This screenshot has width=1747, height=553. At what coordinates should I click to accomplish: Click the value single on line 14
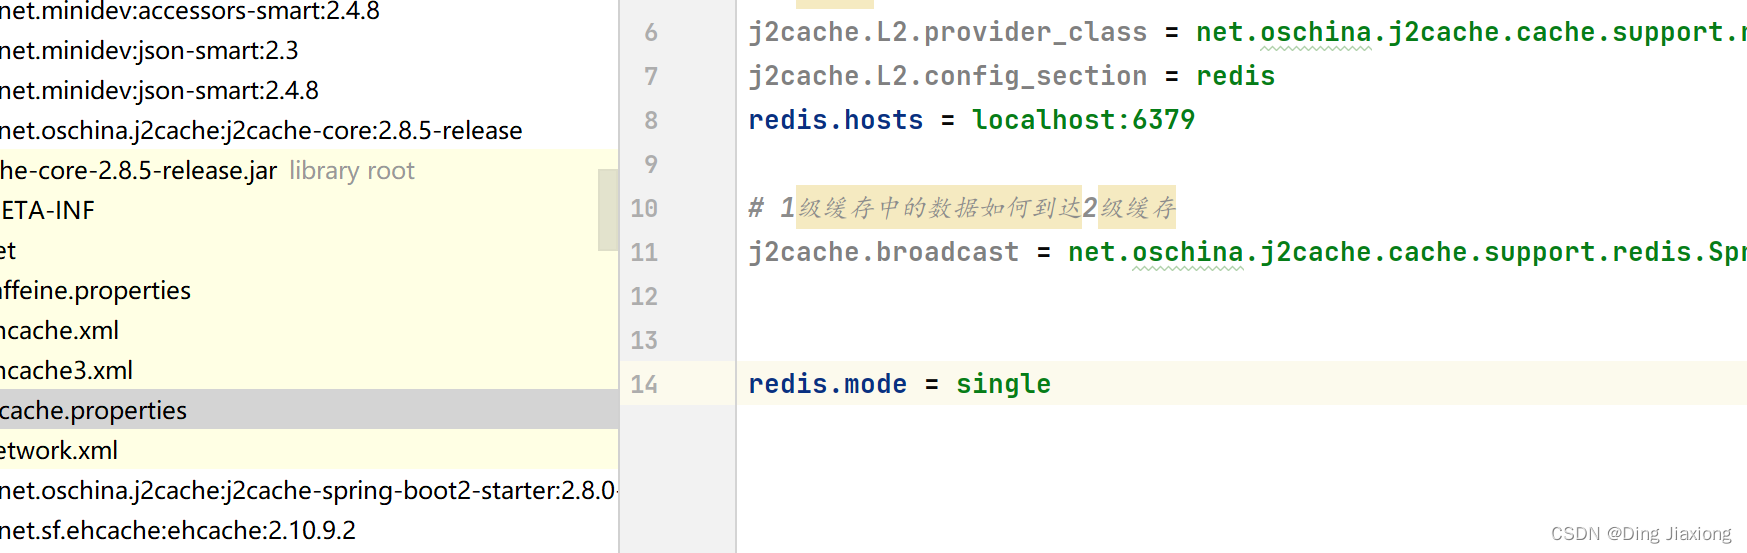[1003, 384]
